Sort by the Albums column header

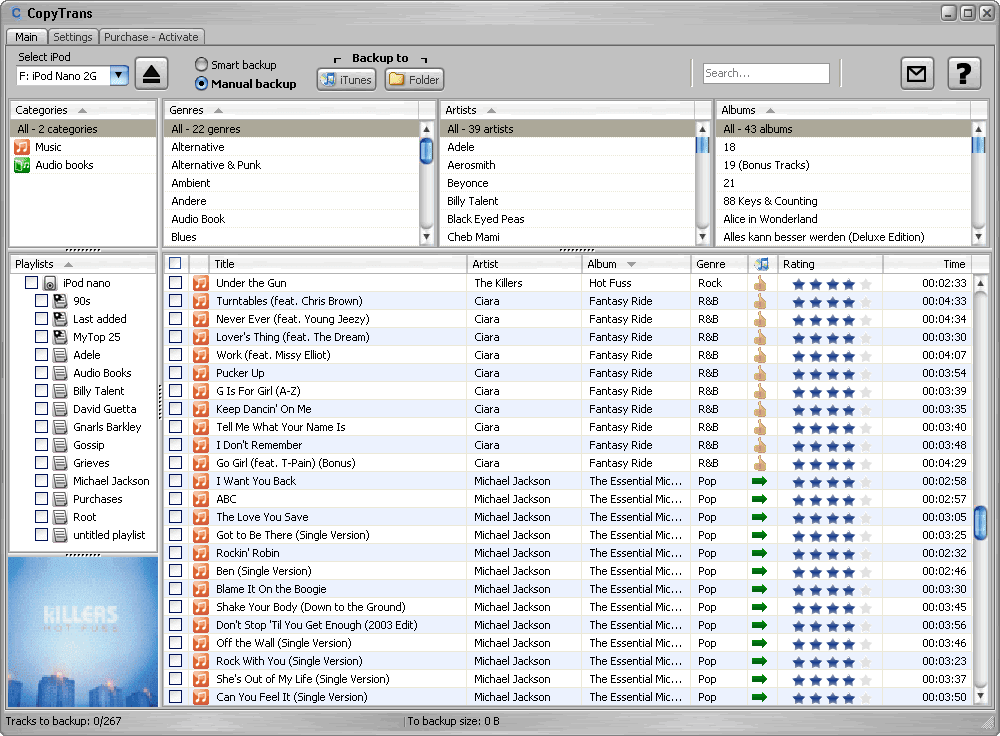click(x=842, y=110)
